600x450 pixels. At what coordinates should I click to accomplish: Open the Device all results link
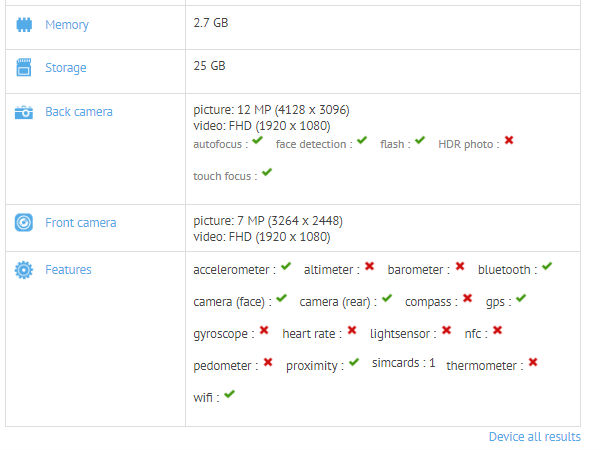tap(535, 437)
